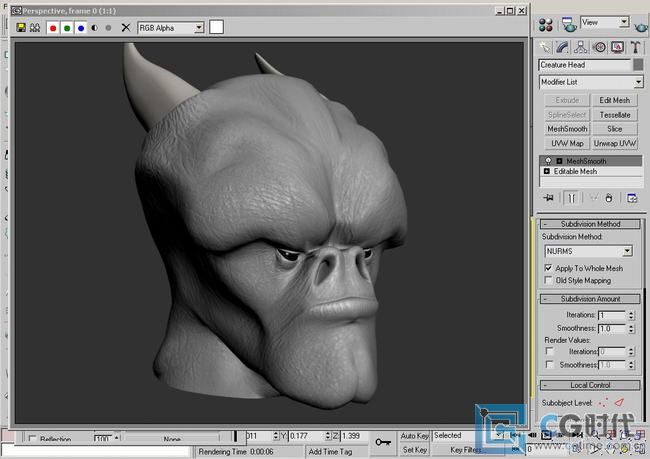The height and width of the screenshot is (459, 650).
Task: Click the gray object color swatch
Action: click(638, 65)
